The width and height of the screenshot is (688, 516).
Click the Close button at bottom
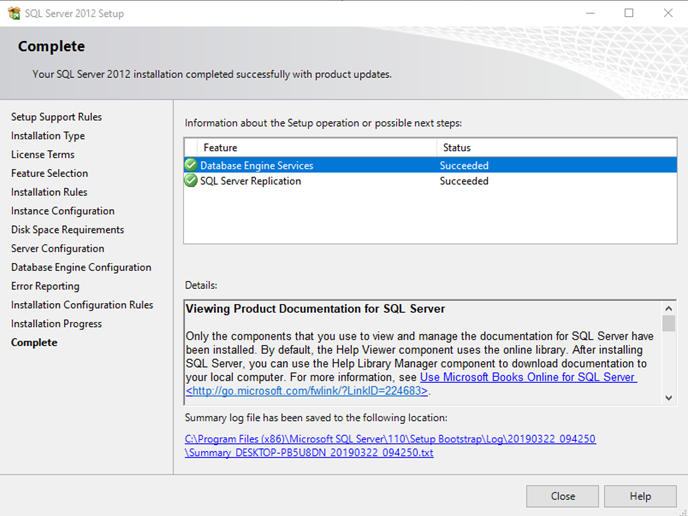click(x=563, y=496)
